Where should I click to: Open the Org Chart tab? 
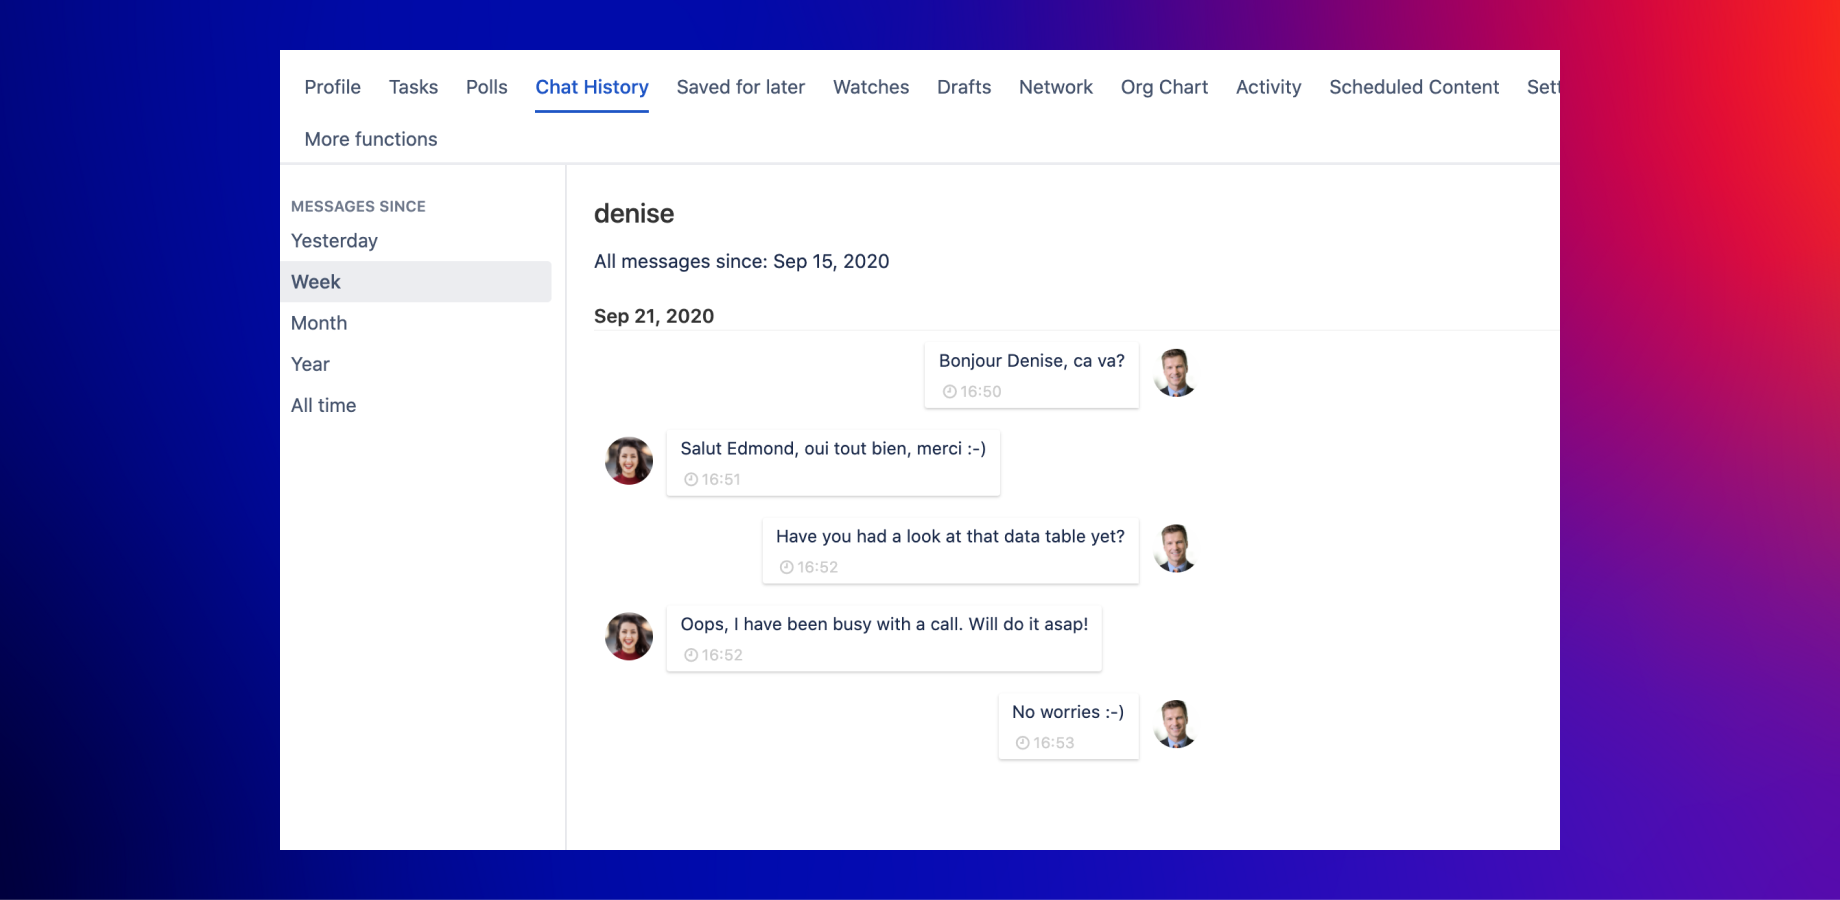[1164, 87]
